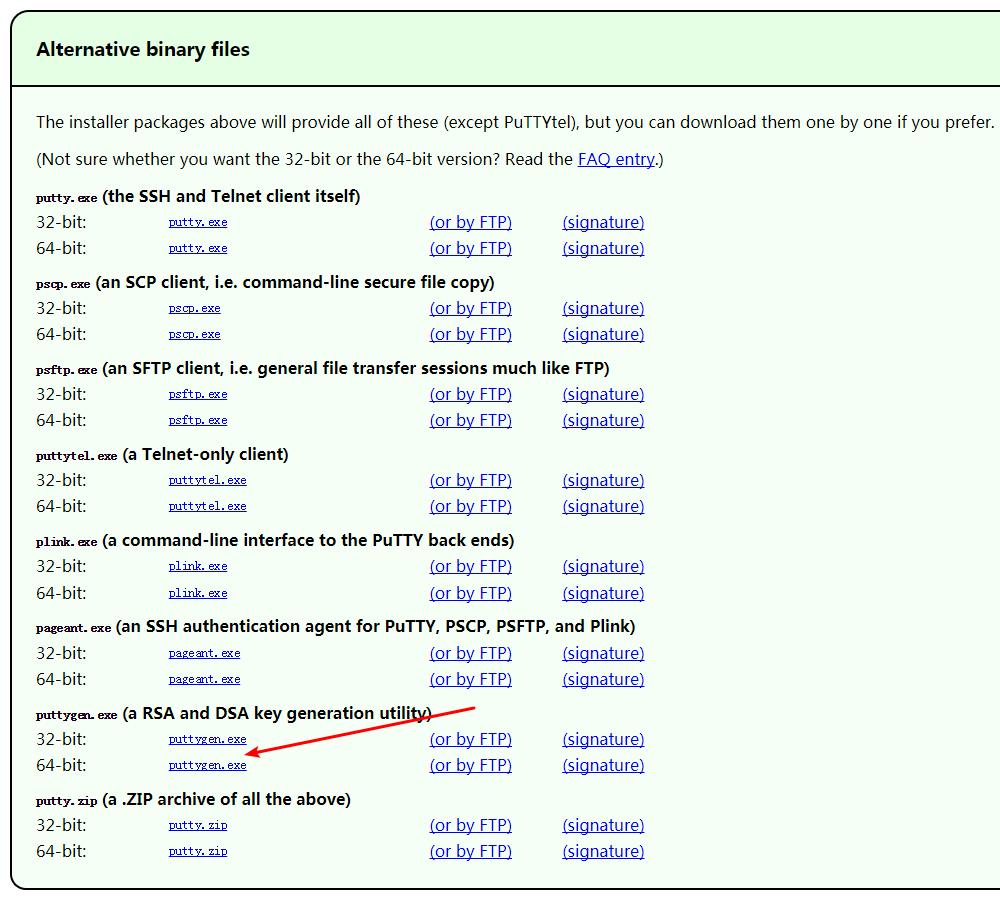Image resolution: width=1000 pixels, height=900 pixels.
Task: Open the FAQ entry link
Action: tap(616, 159)
